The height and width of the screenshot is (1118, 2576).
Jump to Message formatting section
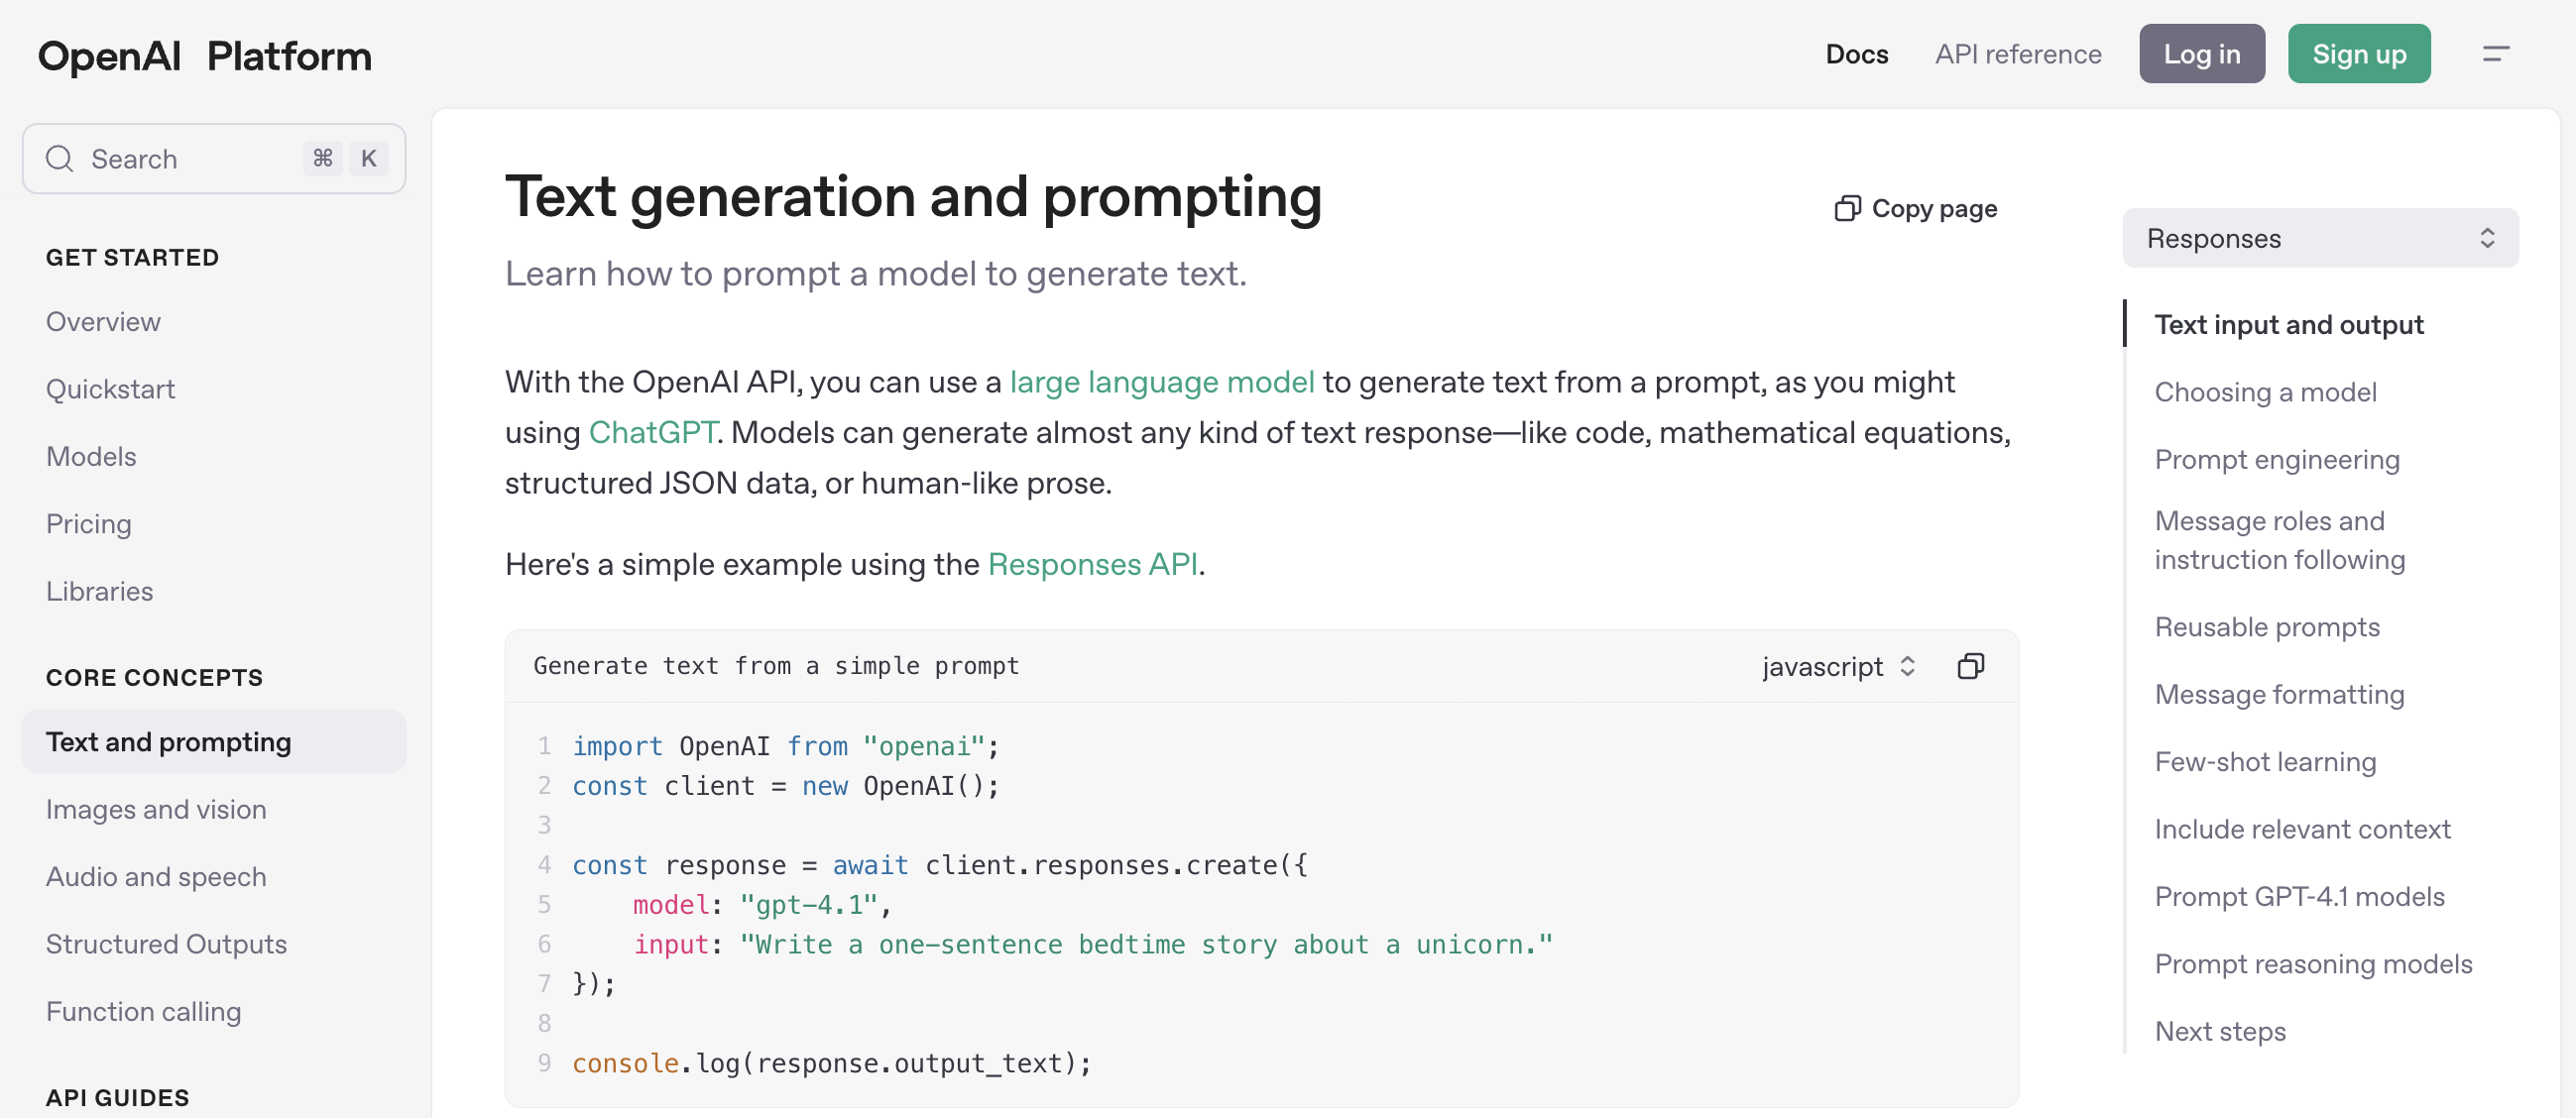point(2279,695)
